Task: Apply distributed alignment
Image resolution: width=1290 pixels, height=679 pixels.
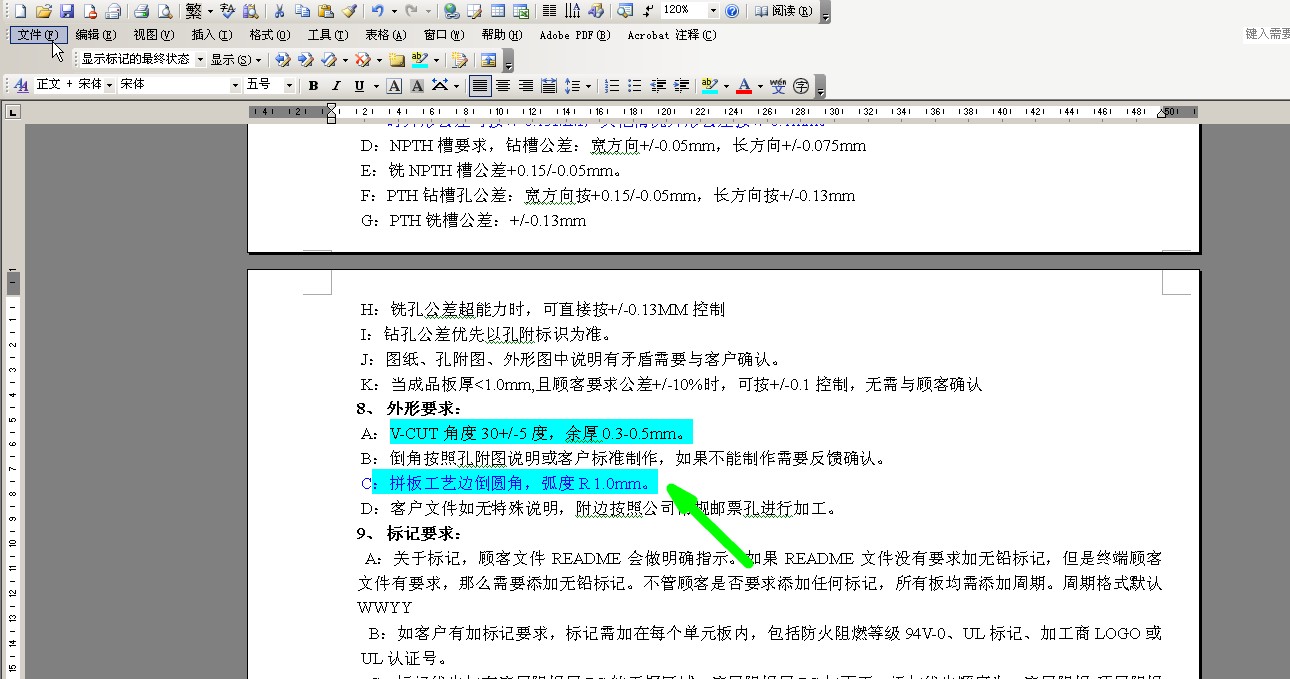Action: pos(548,86)
